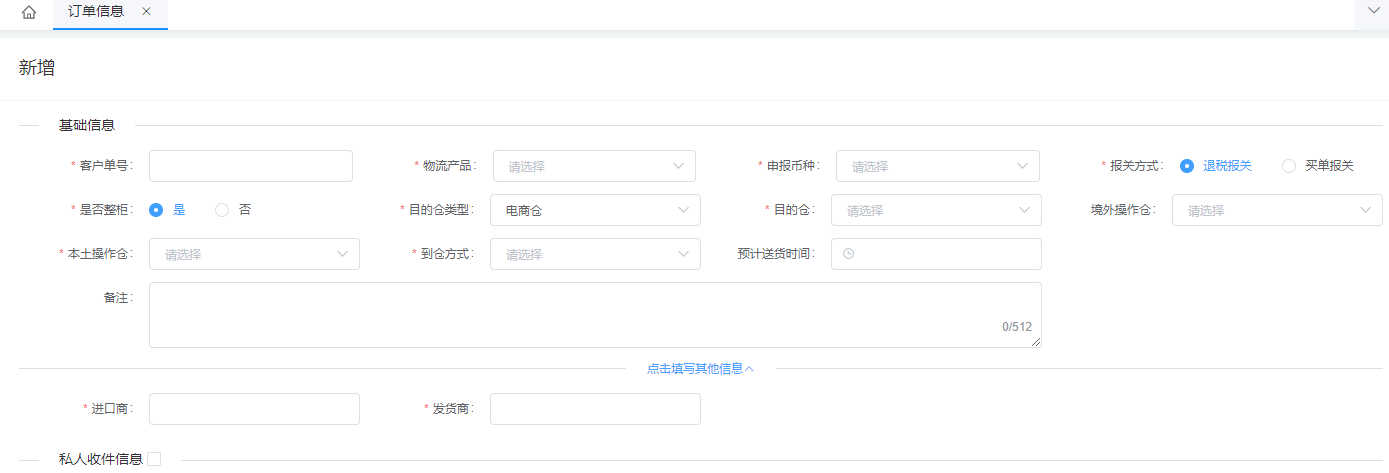
Task: Click into the 备注 text area
Action: (x=595, y=314)
